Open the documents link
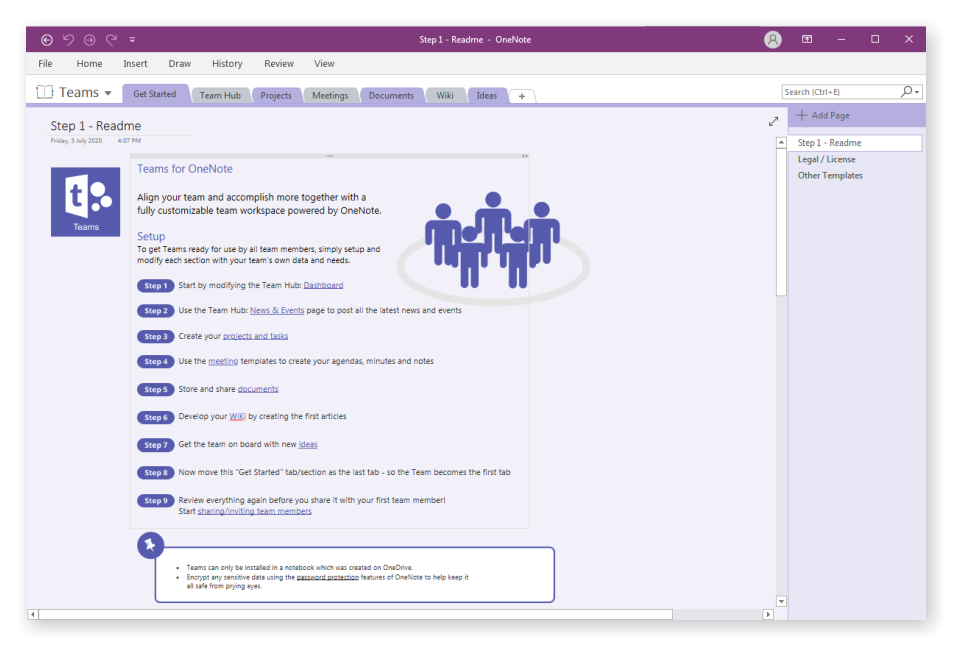 (x=258, y=389)
